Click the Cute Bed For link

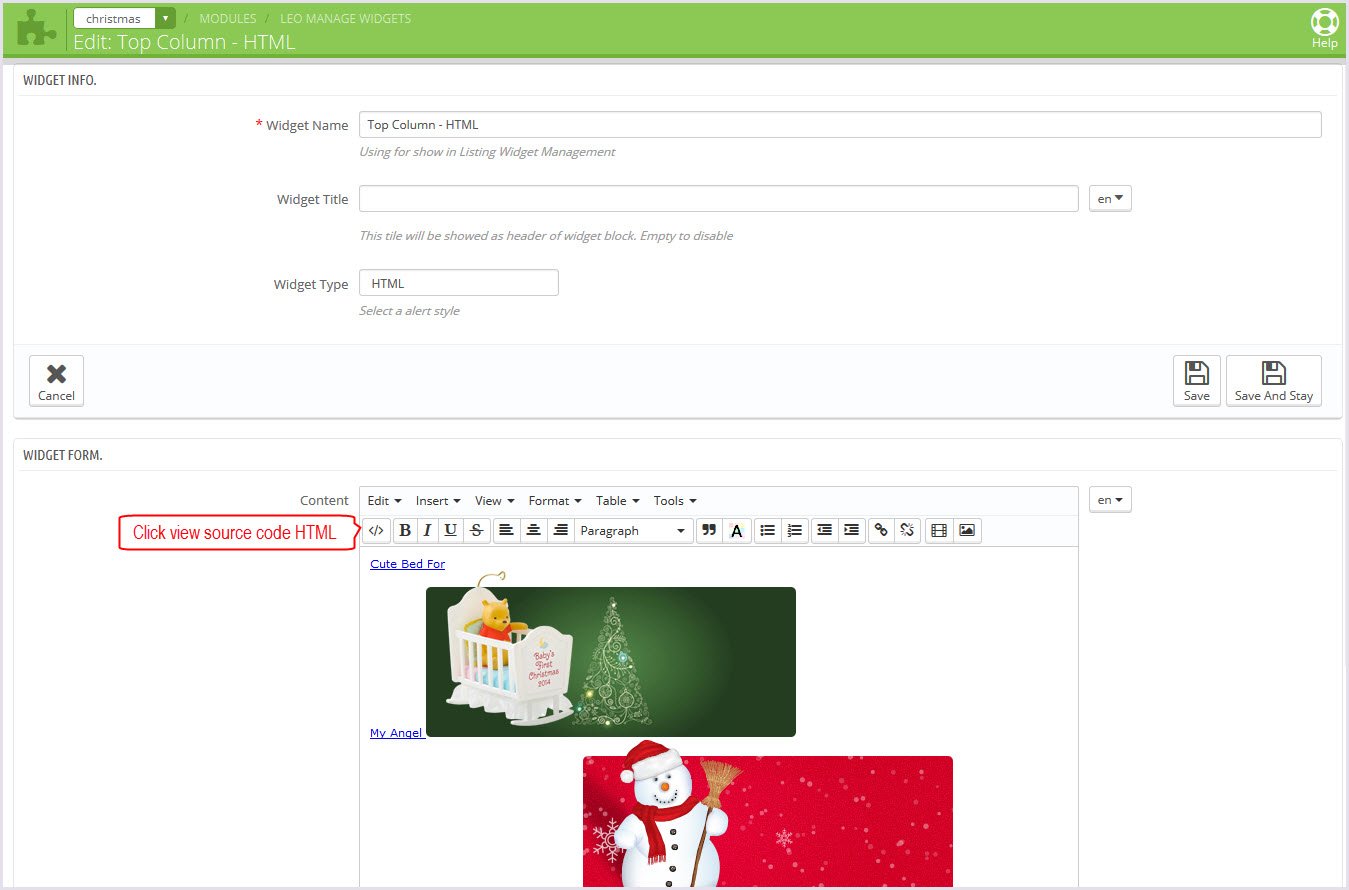(408, 564)
